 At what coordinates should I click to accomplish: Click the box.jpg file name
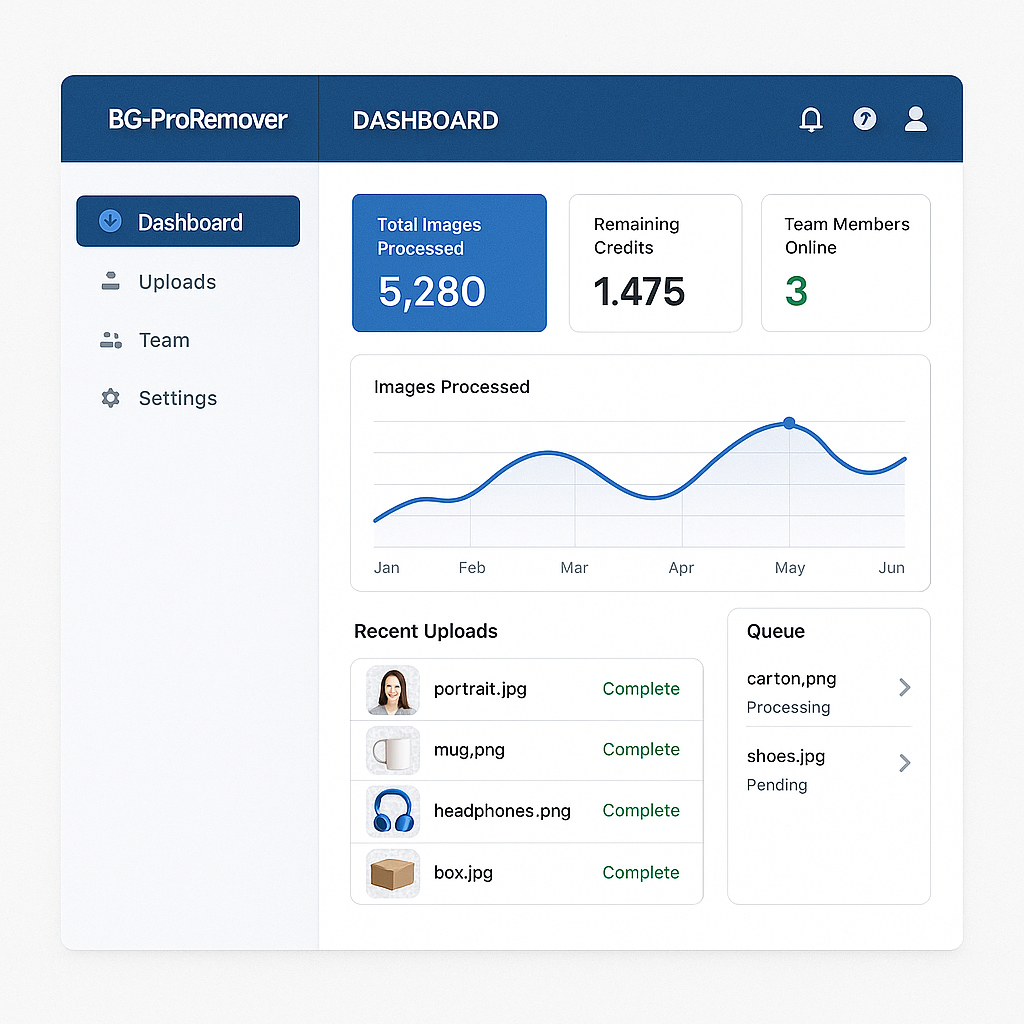[x=463, y=872]
